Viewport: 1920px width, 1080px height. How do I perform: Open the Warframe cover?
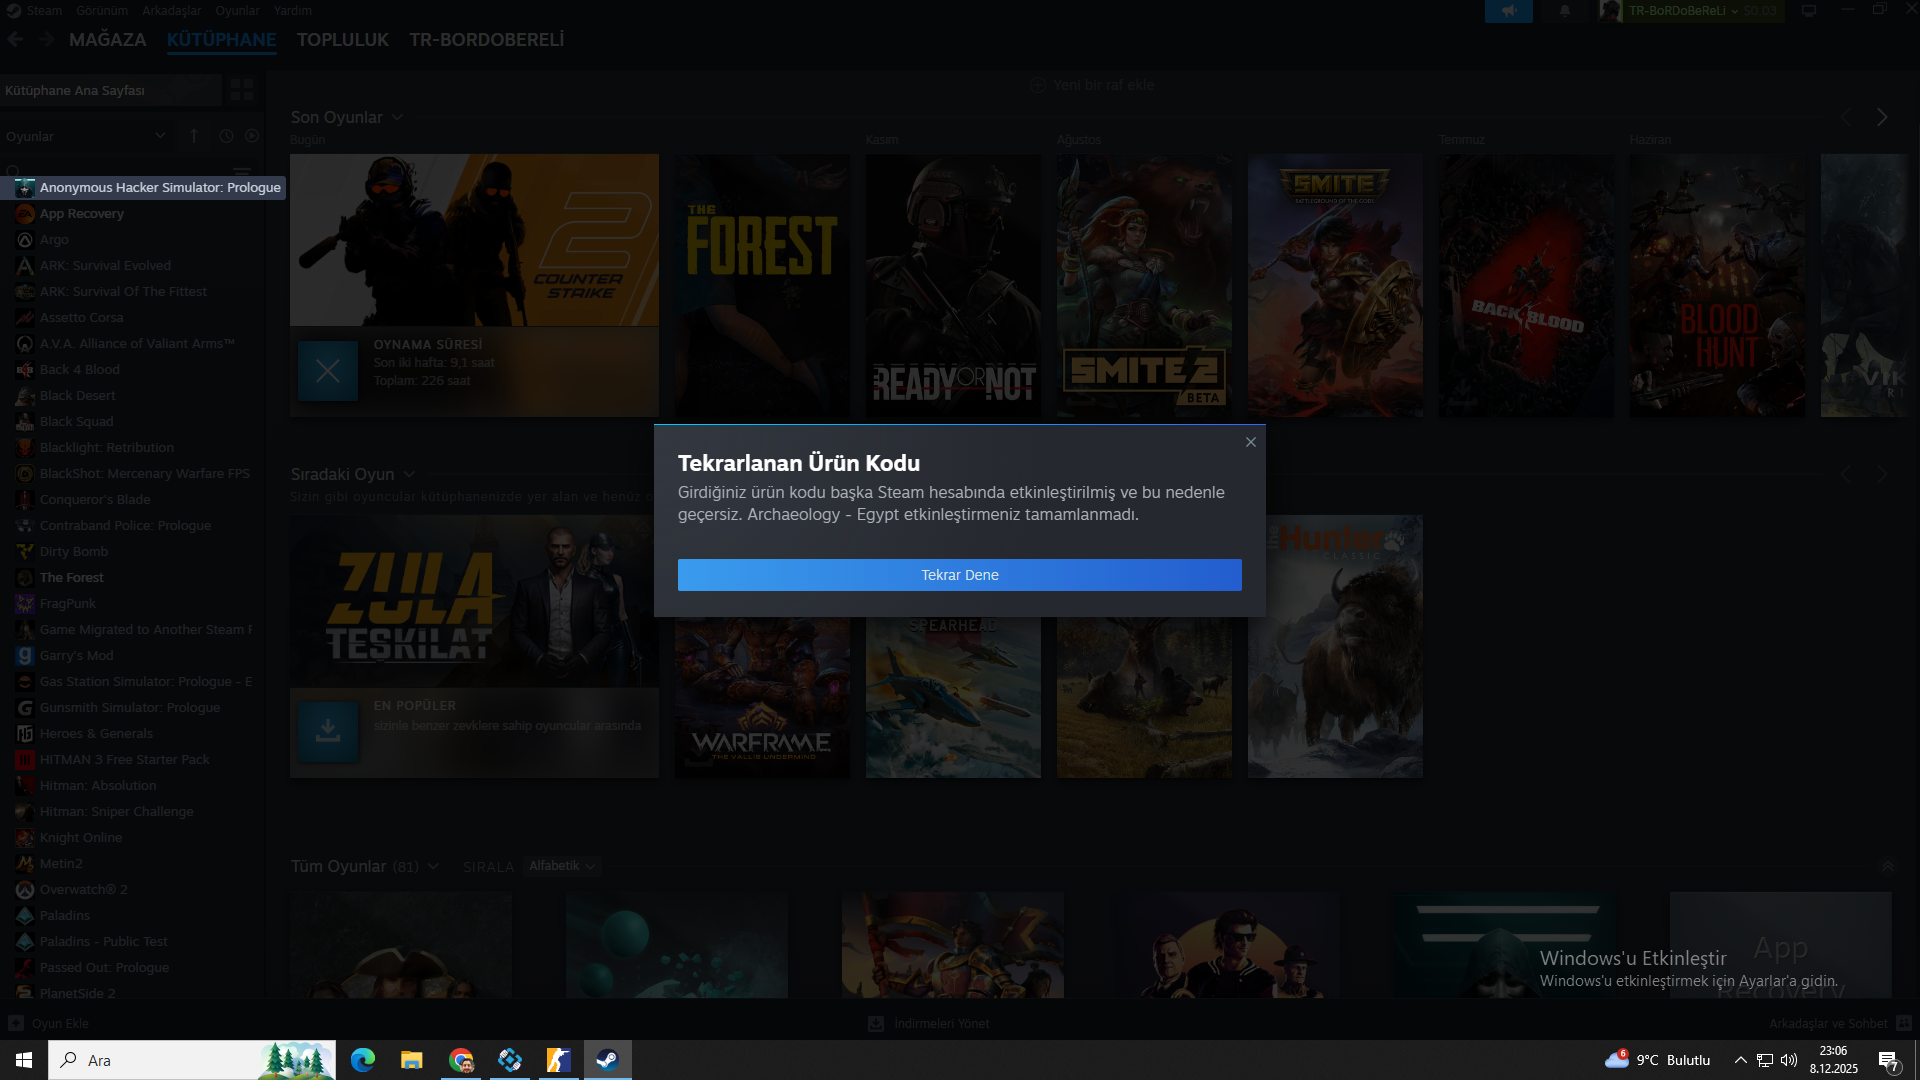click(x=762, y=697)
